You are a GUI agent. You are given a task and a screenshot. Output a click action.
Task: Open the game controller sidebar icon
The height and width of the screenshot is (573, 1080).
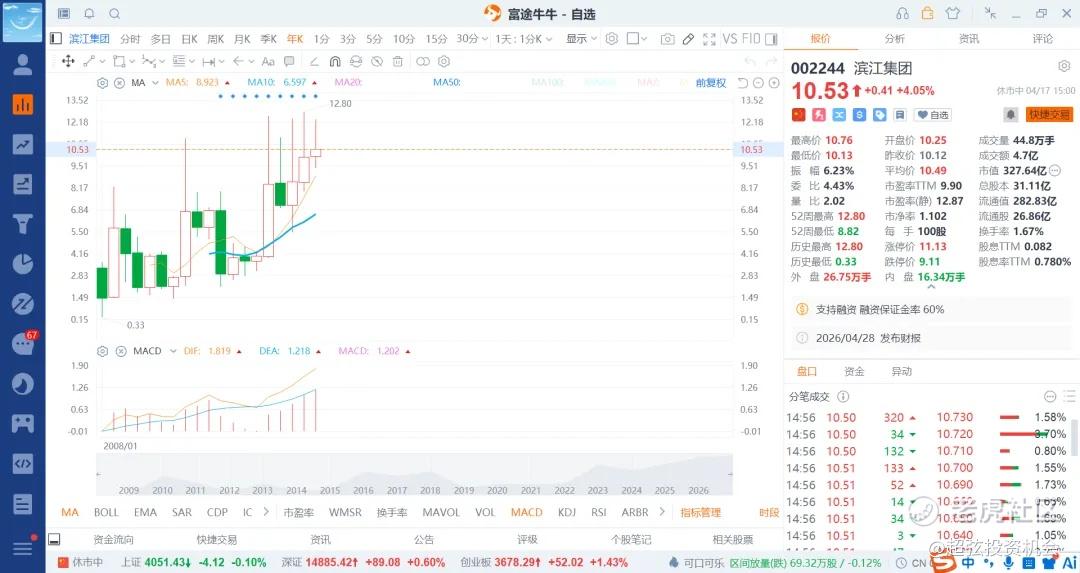click(x=23, y=423)
